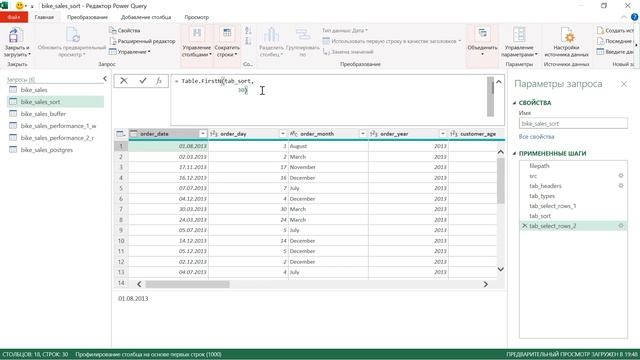Click the order_date column type icon
This screenshot has width=640, height=360.
pyautogui.click(x=134, y=134)
